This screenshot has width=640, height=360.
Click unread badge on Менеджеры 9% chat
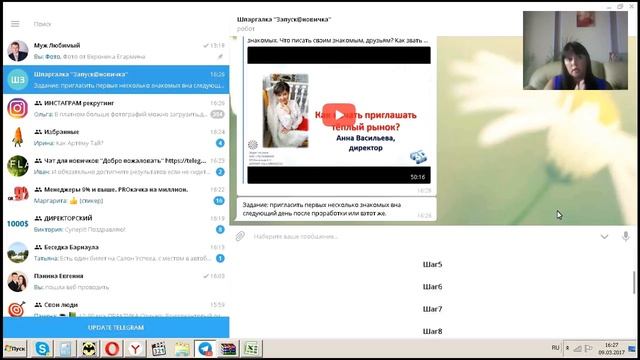point(219,200)
